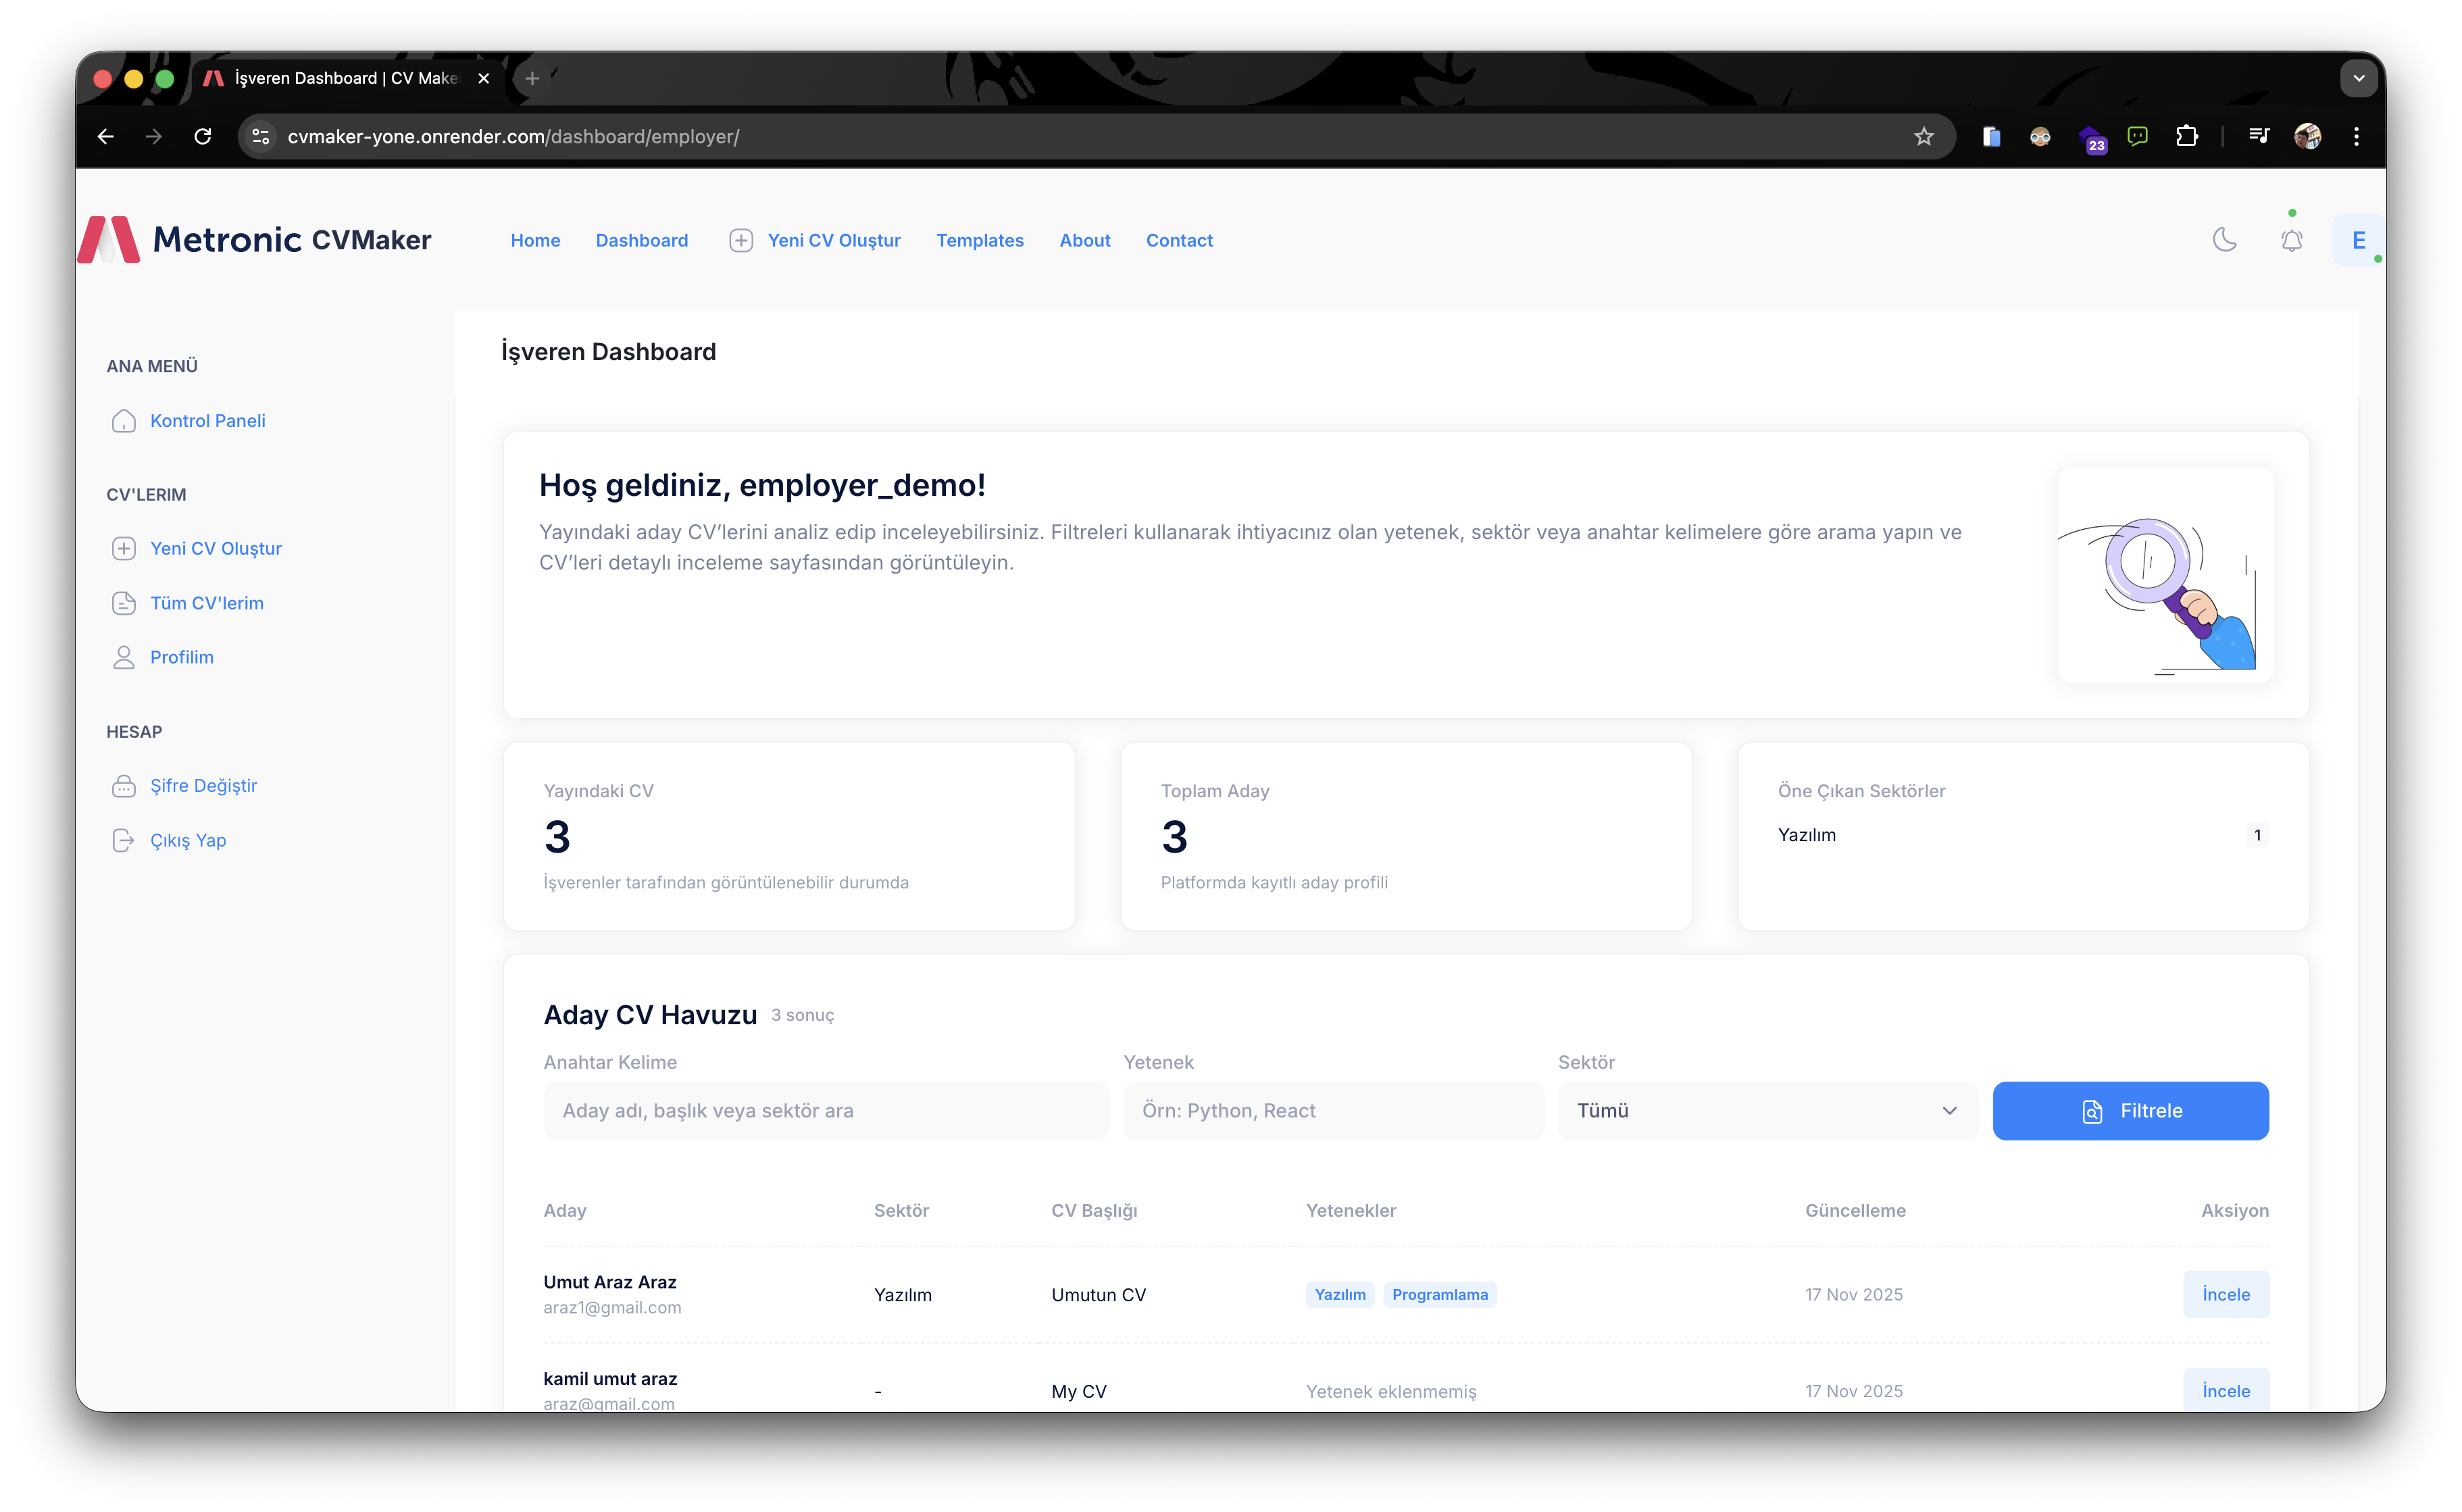Screen dimensions: 2462x1512
Task: Open browser tab search chevron
Action: click(x=2358, y=78)
